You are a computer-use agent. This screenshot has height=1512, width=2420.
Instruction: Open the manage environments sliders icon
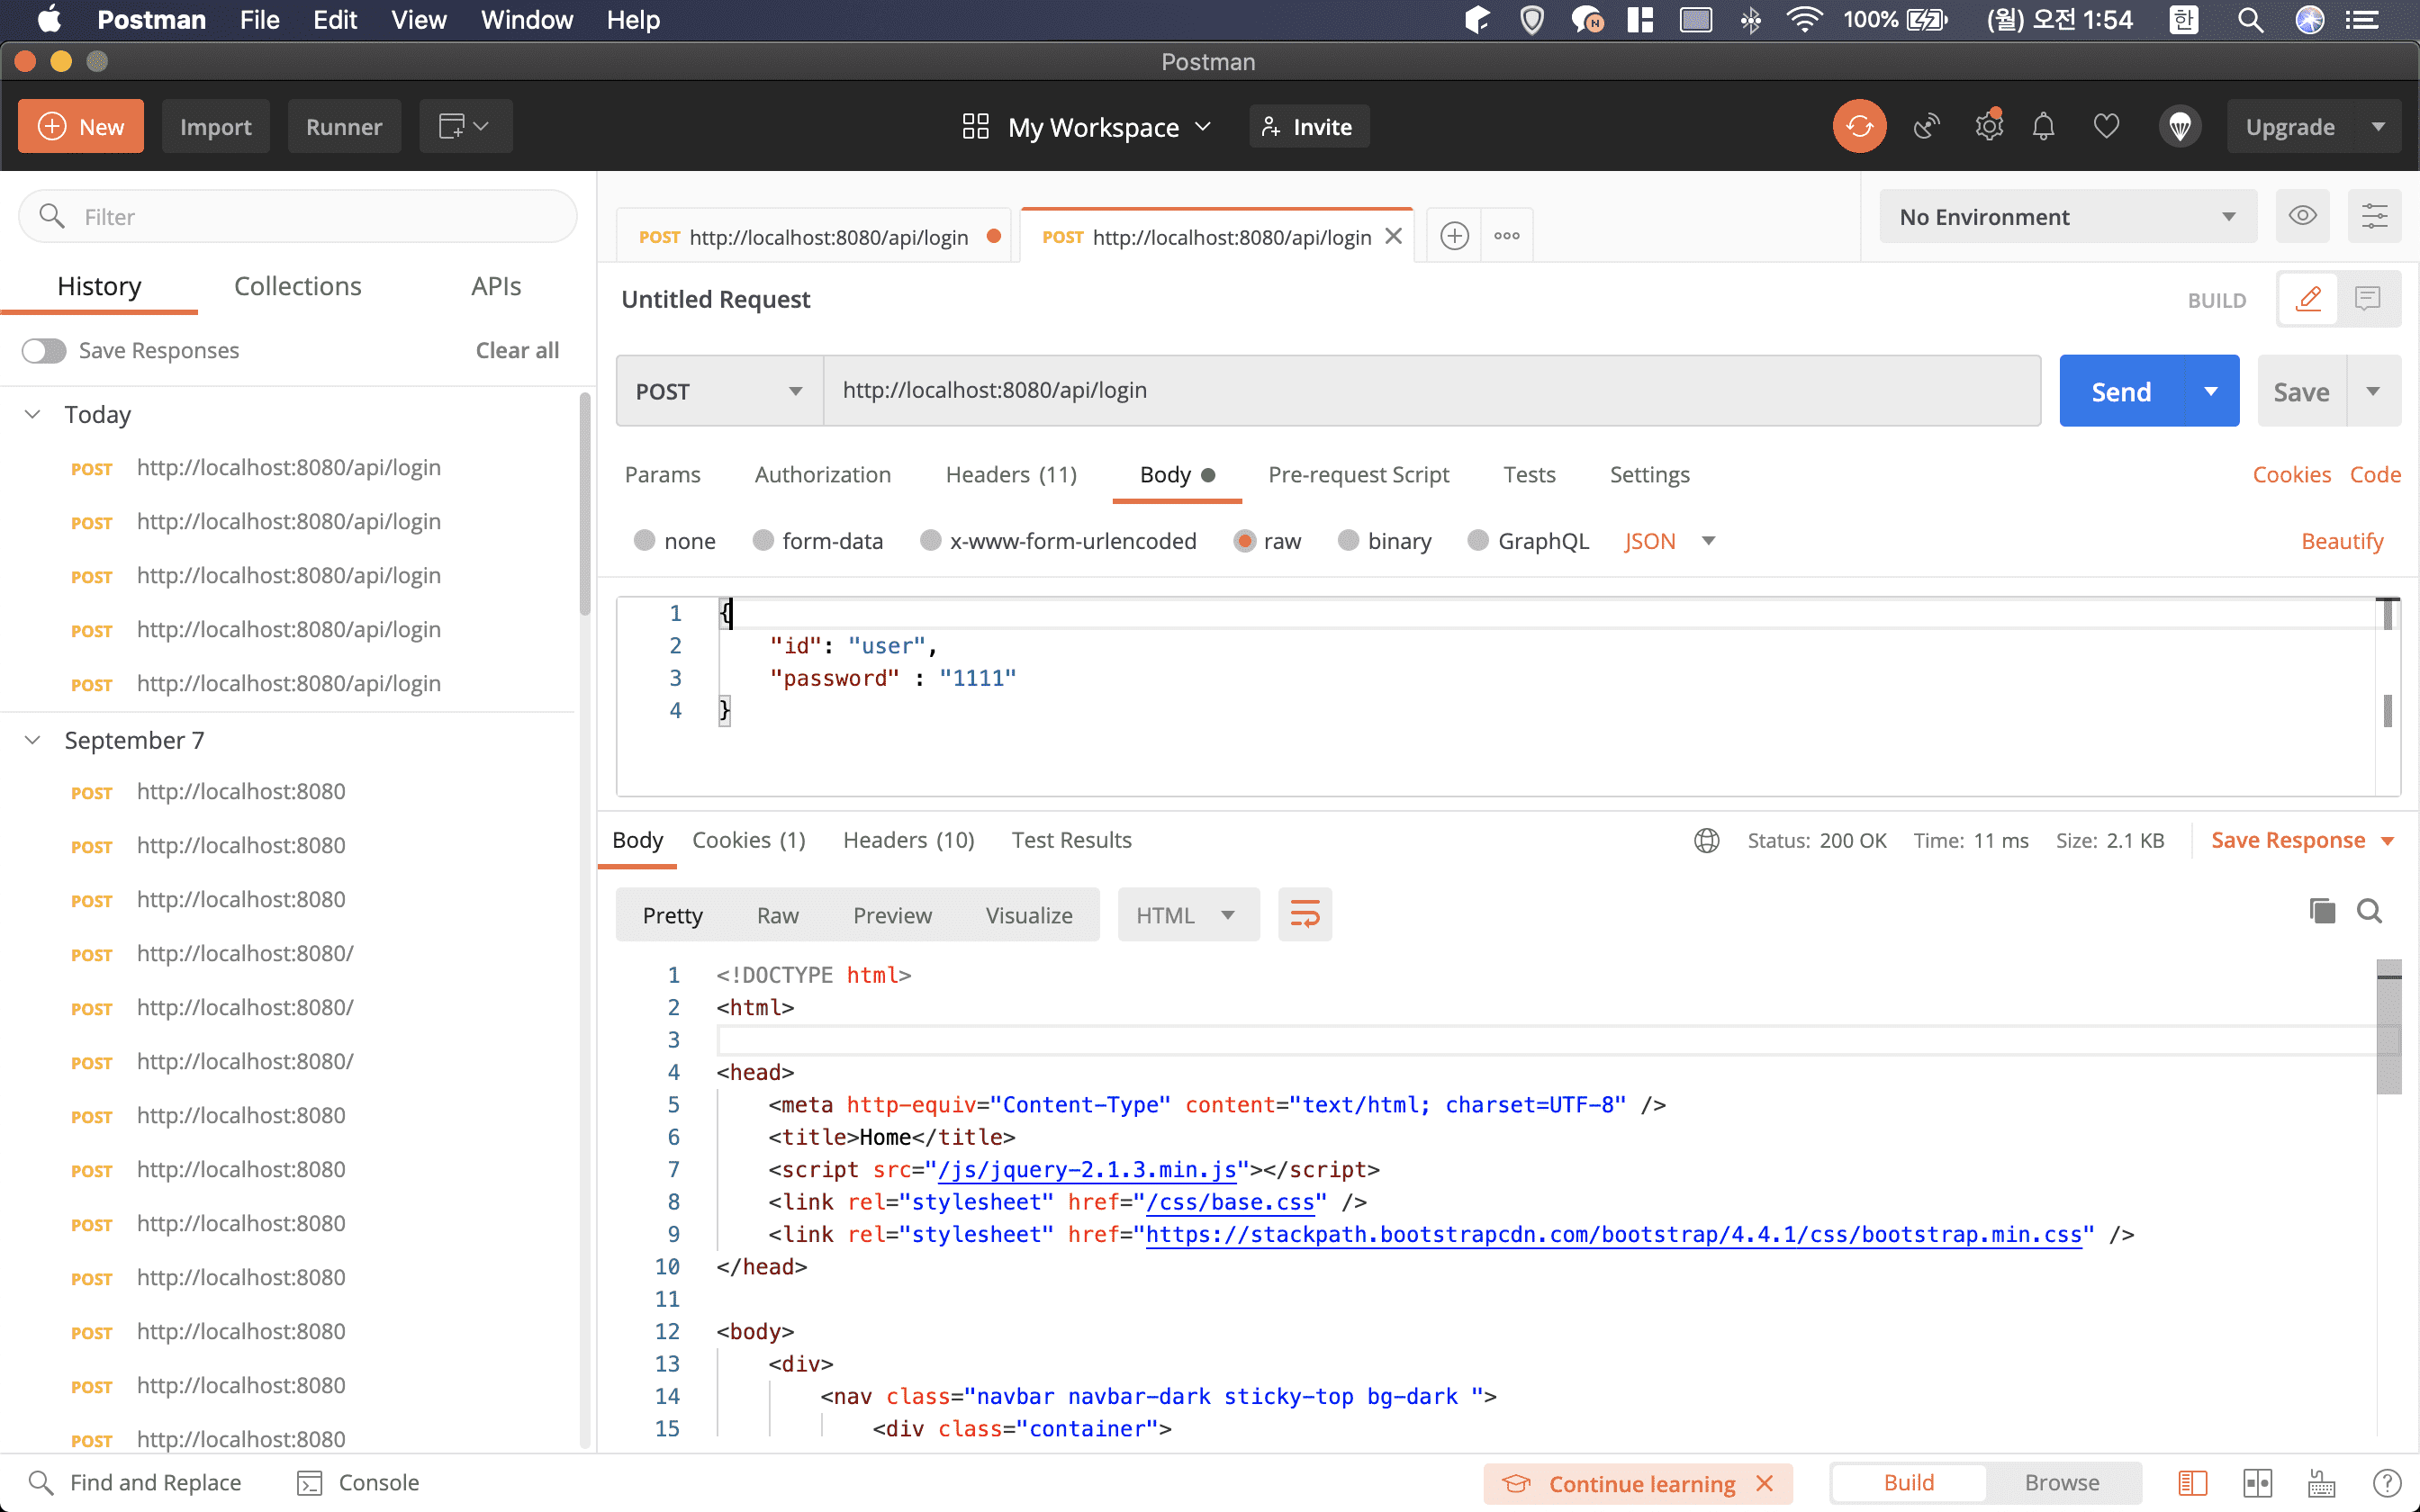click(x=2374, y=216)
